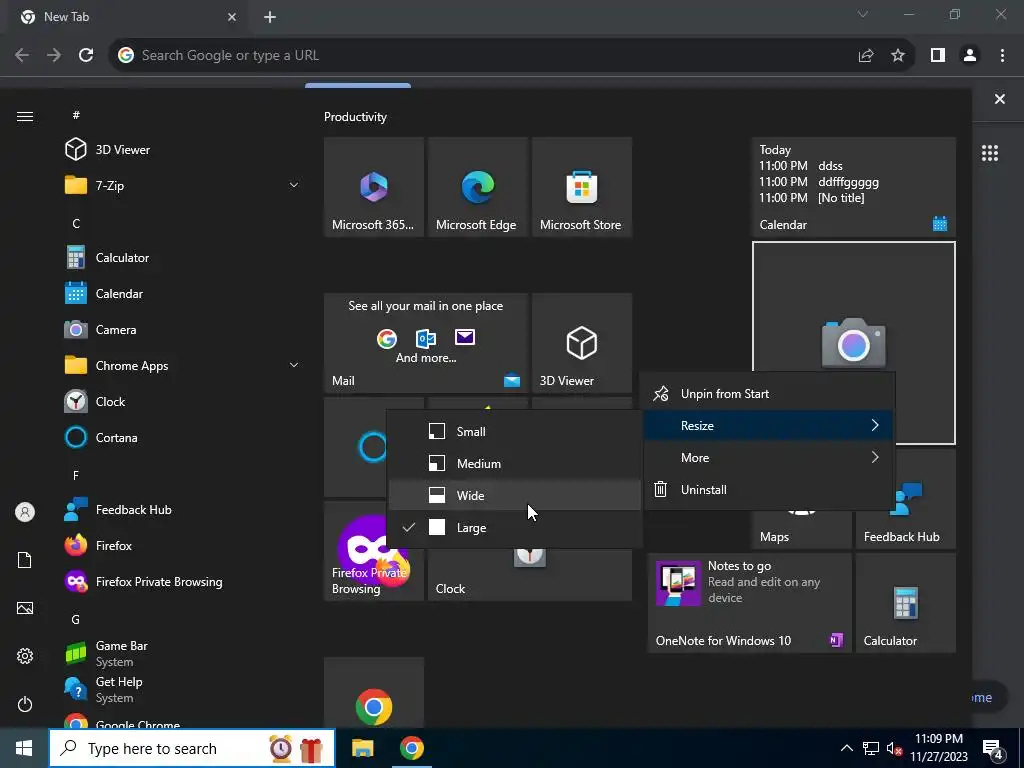Bookmark this tab with the star icon
The image size is (1024, 768).
coord(898,56)
